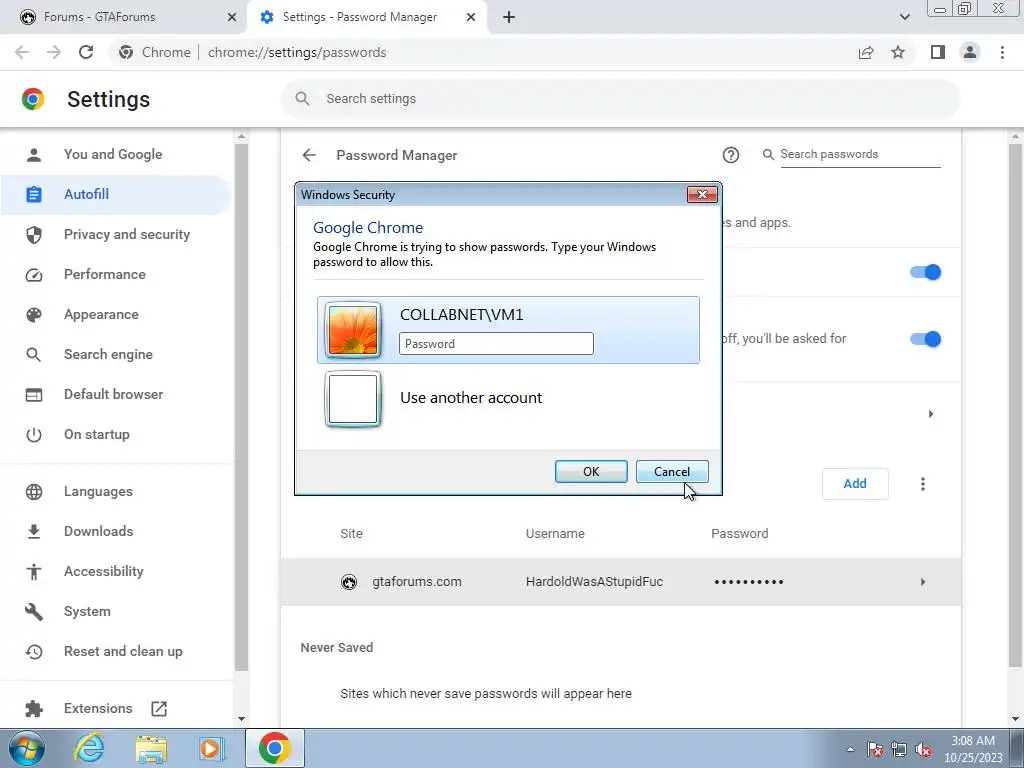Show hidden system tray icons
The width and height of the screenshot is (1024, 768).
[850, 749]
